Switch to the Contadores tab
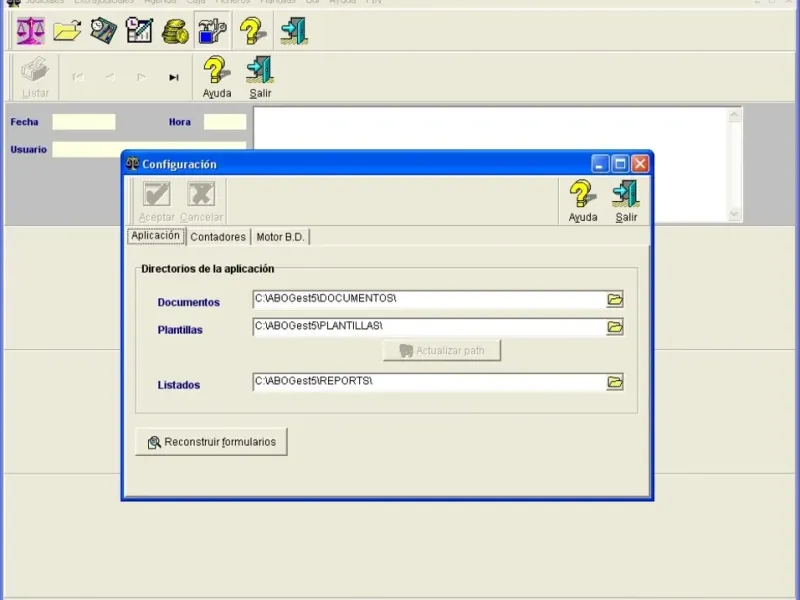 pyautogui.click(x=218, y=237)
